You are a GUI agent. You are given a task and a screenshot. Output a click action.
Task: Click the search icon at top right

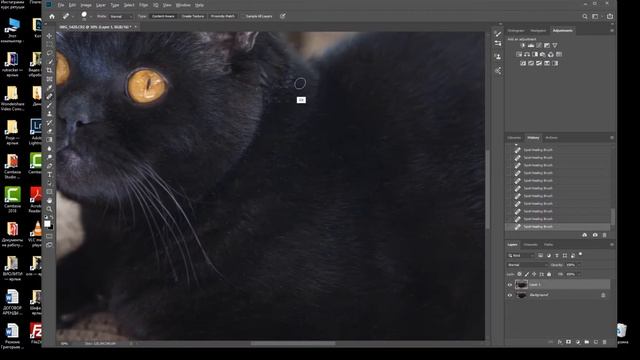coord(584,16)
